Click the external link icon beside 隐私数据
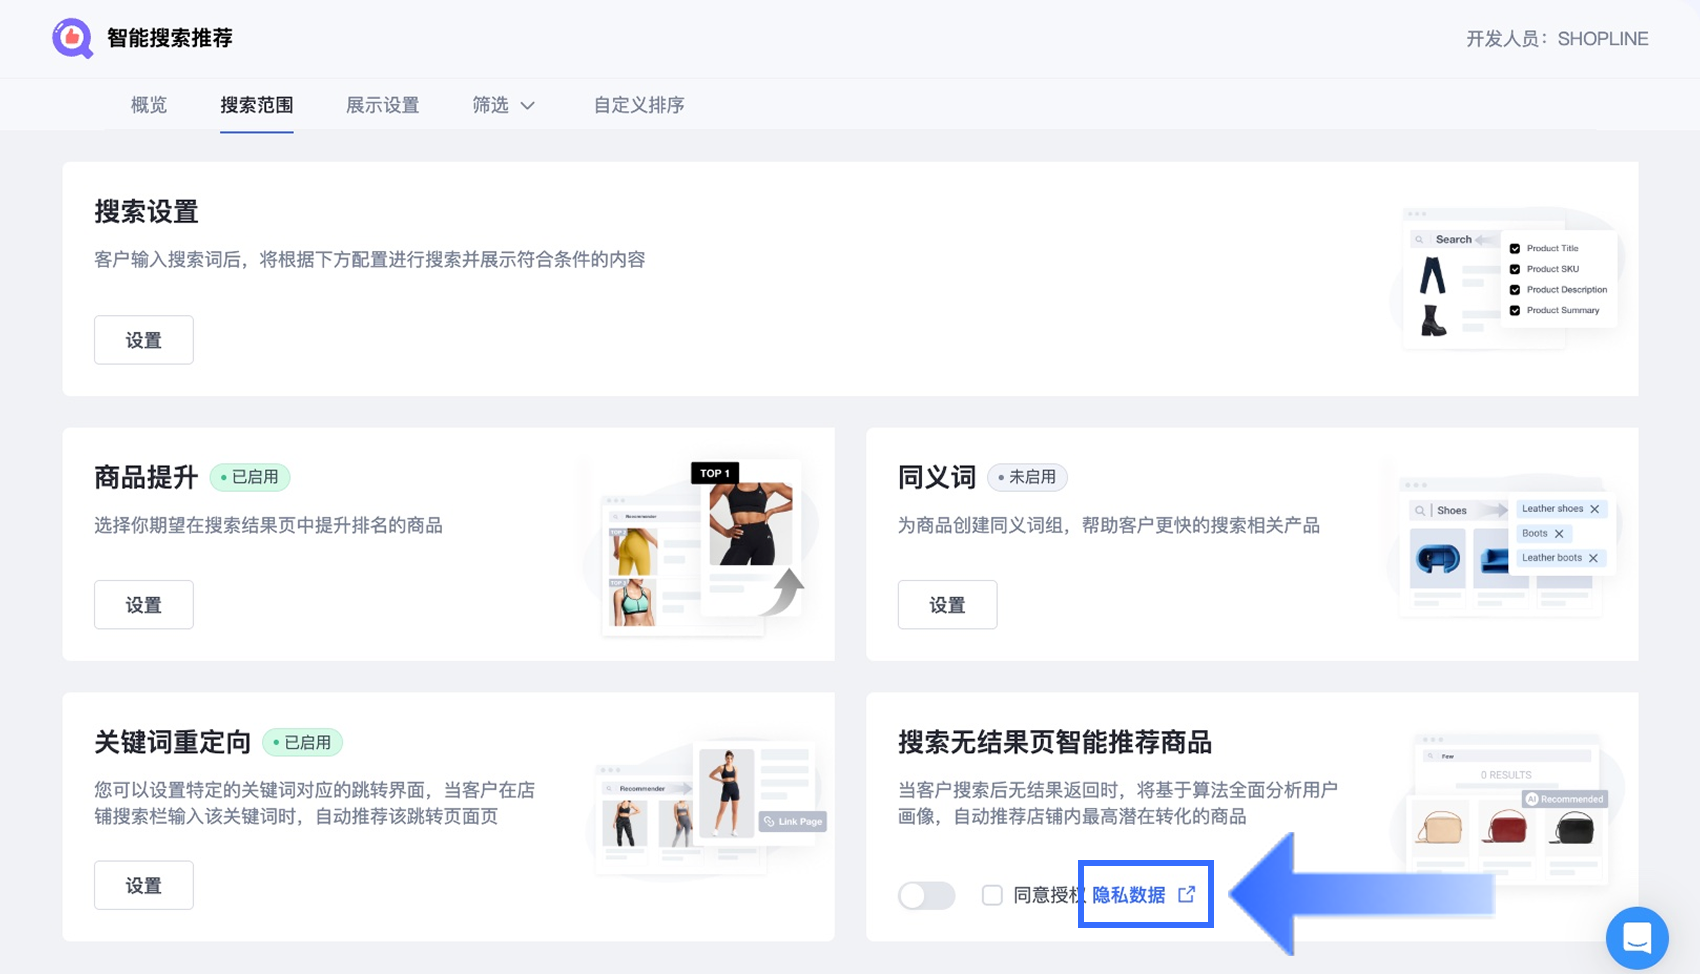Screen dimensions: 1700x974 pos(1187,894)
